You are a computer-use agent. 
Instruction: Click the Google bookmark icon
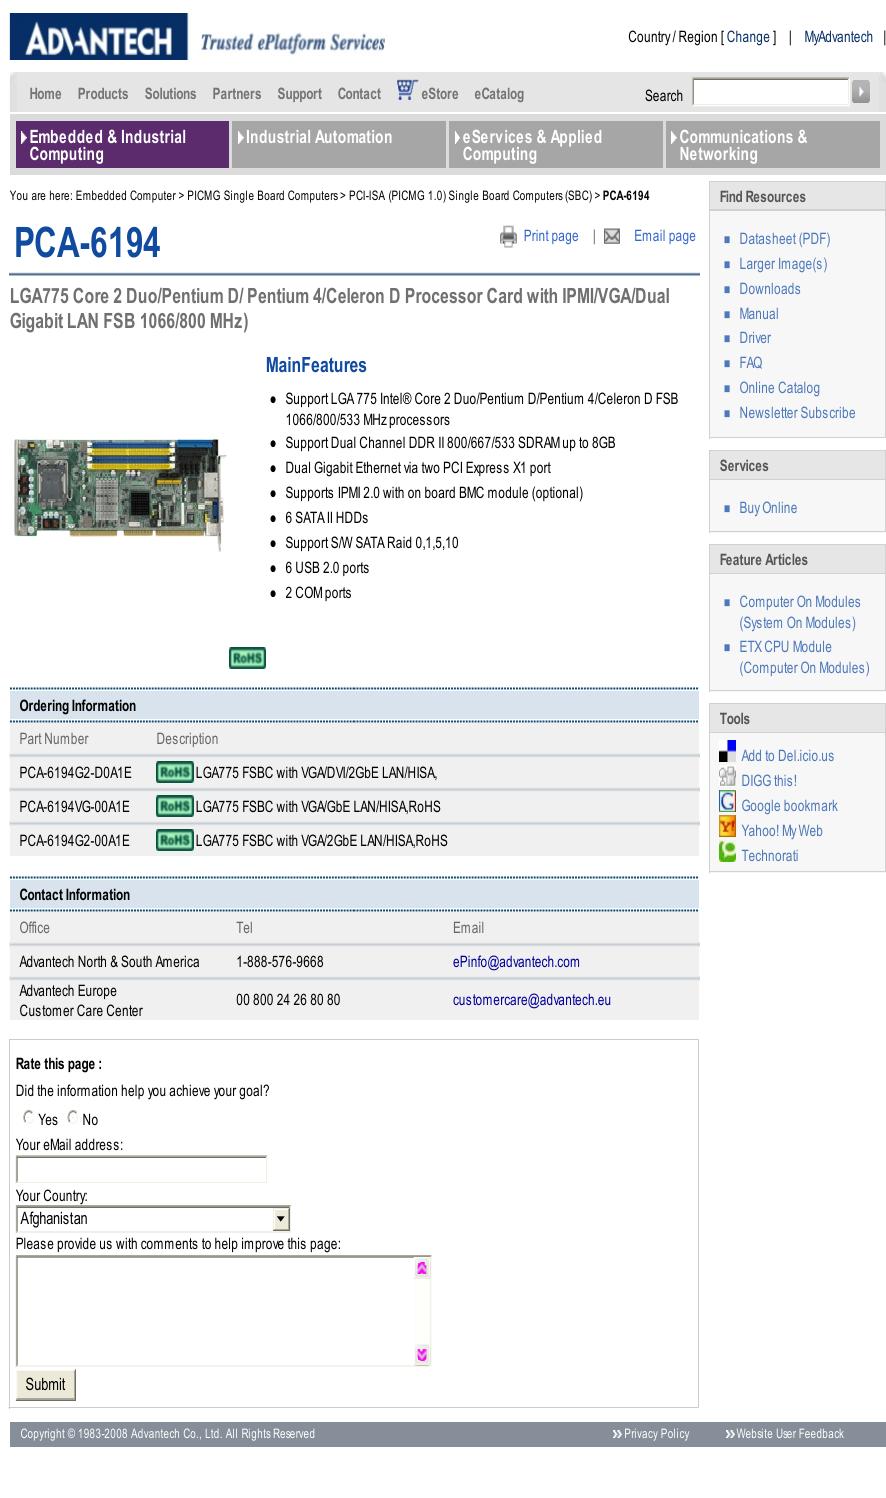727,802
